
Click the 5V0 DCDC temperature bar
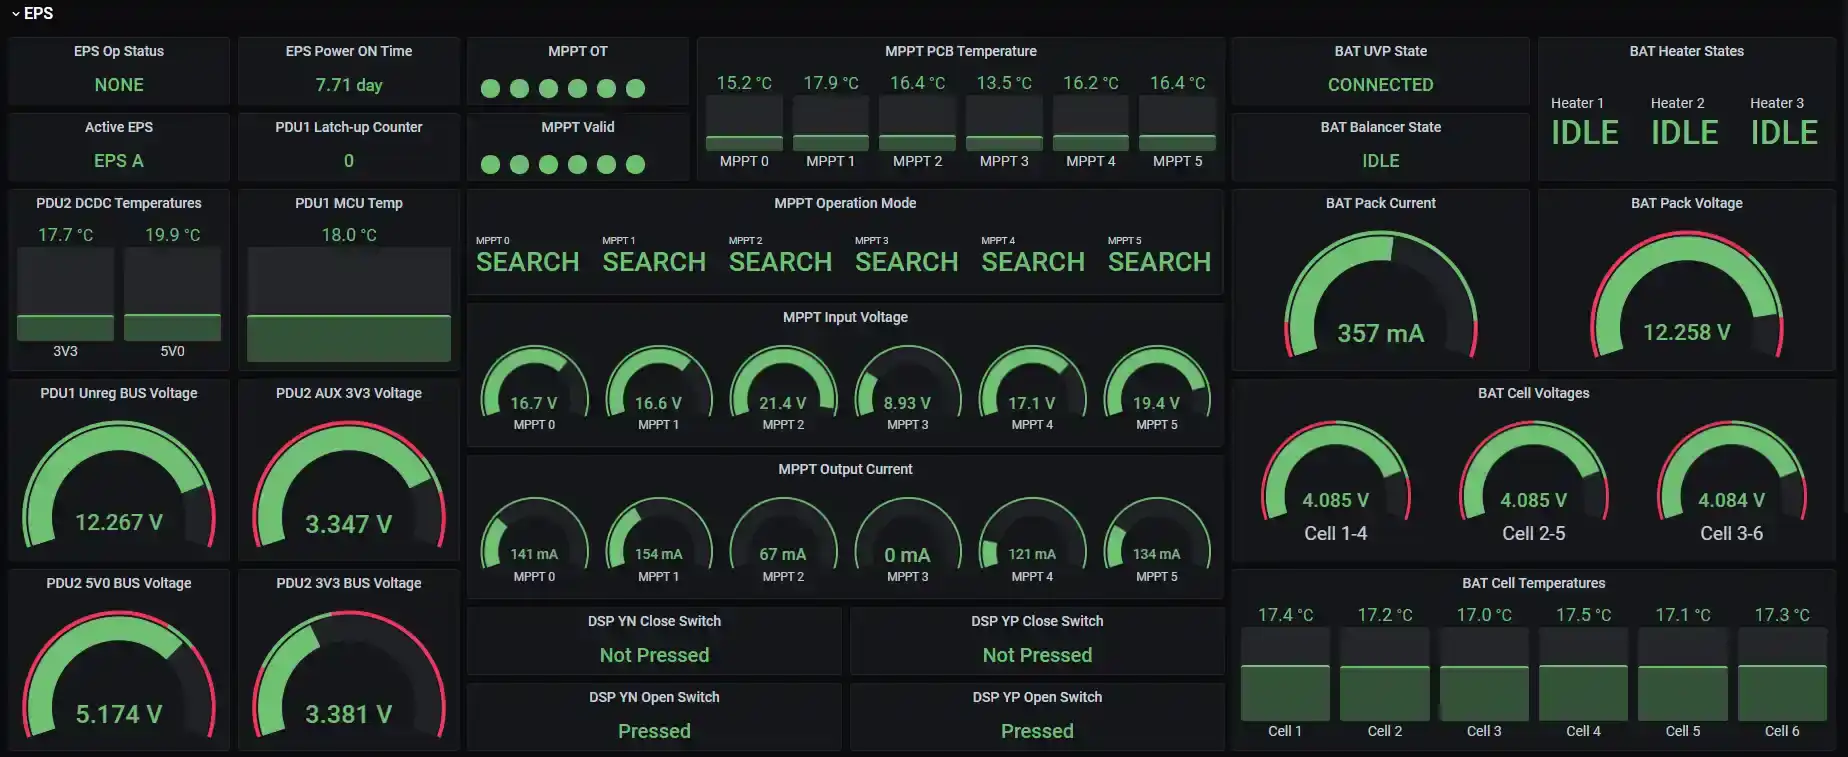pyautogui.click(x=172, y=295)
